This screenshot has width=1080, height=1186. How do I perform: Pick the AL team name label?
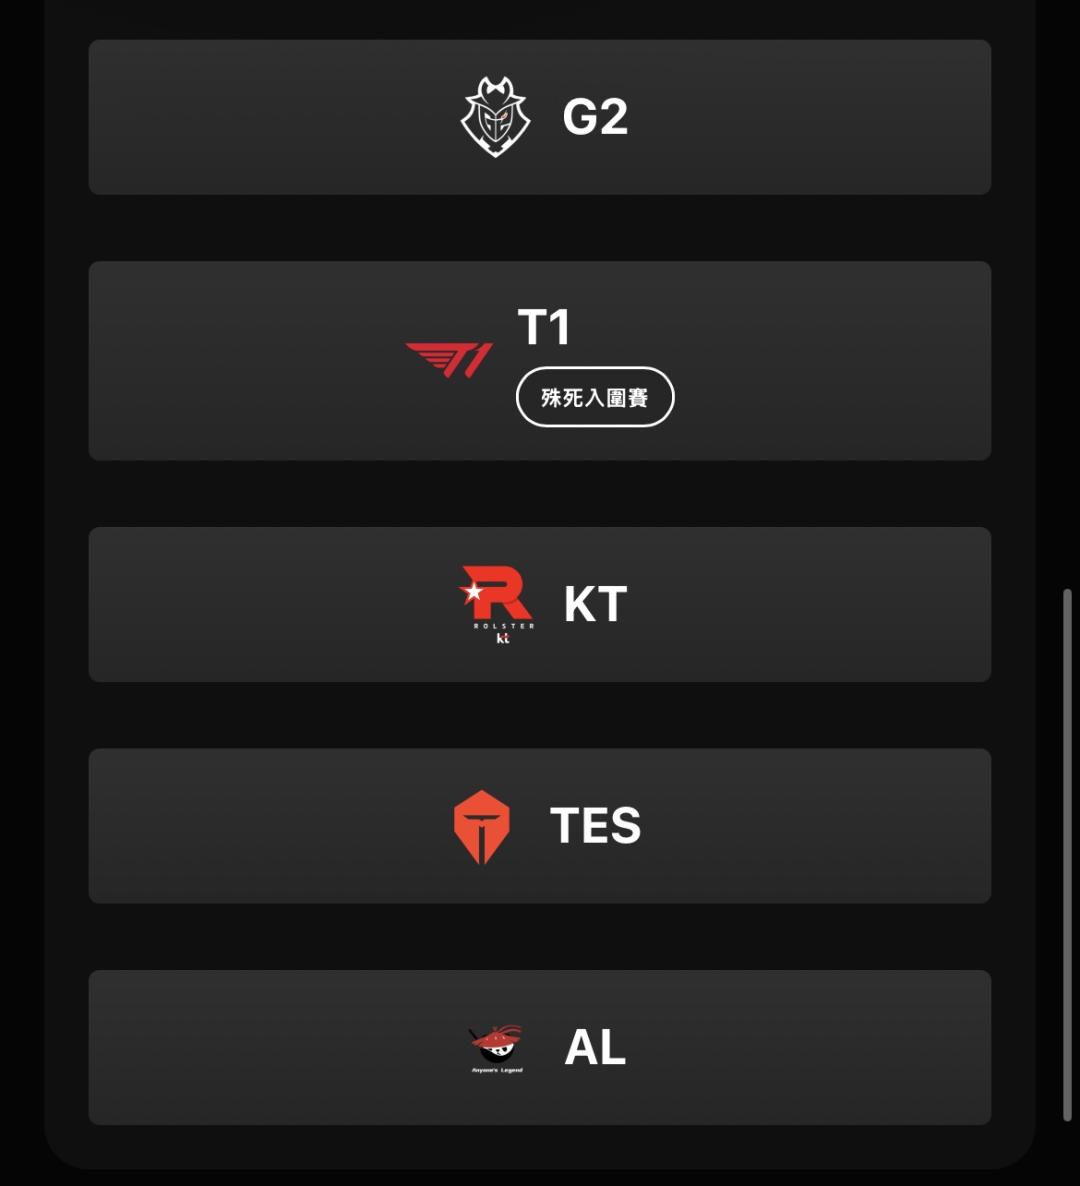coord(595,1048)
